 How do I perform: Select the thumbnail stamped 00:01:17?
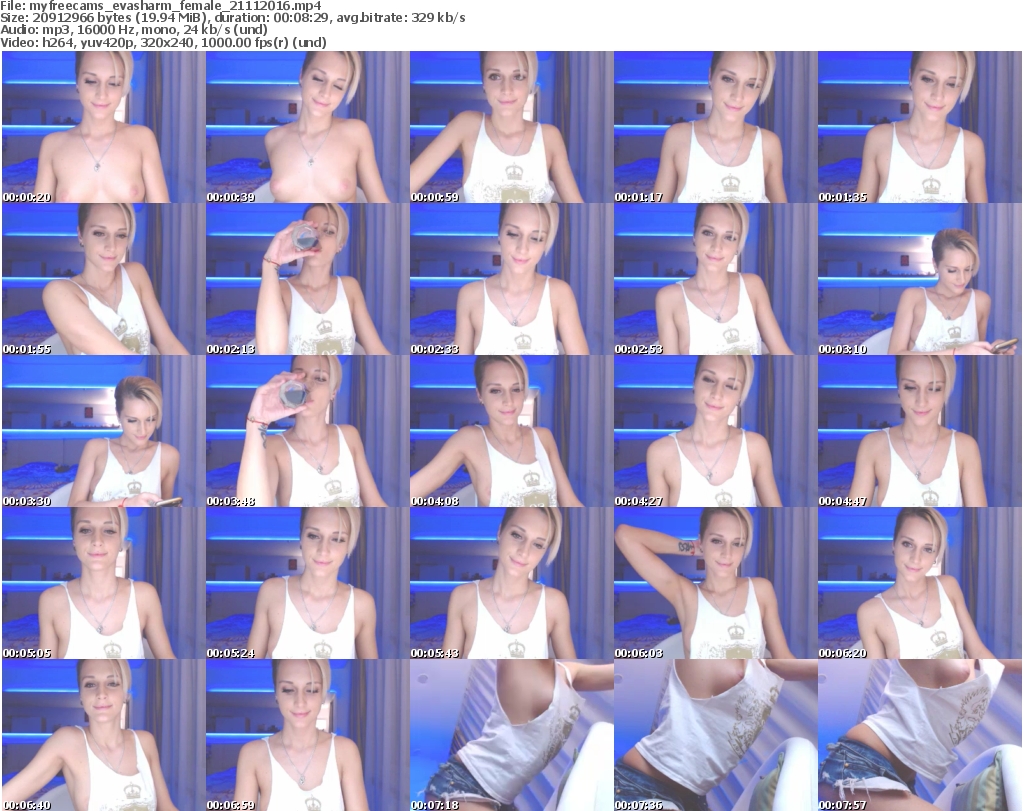point(715,127)
